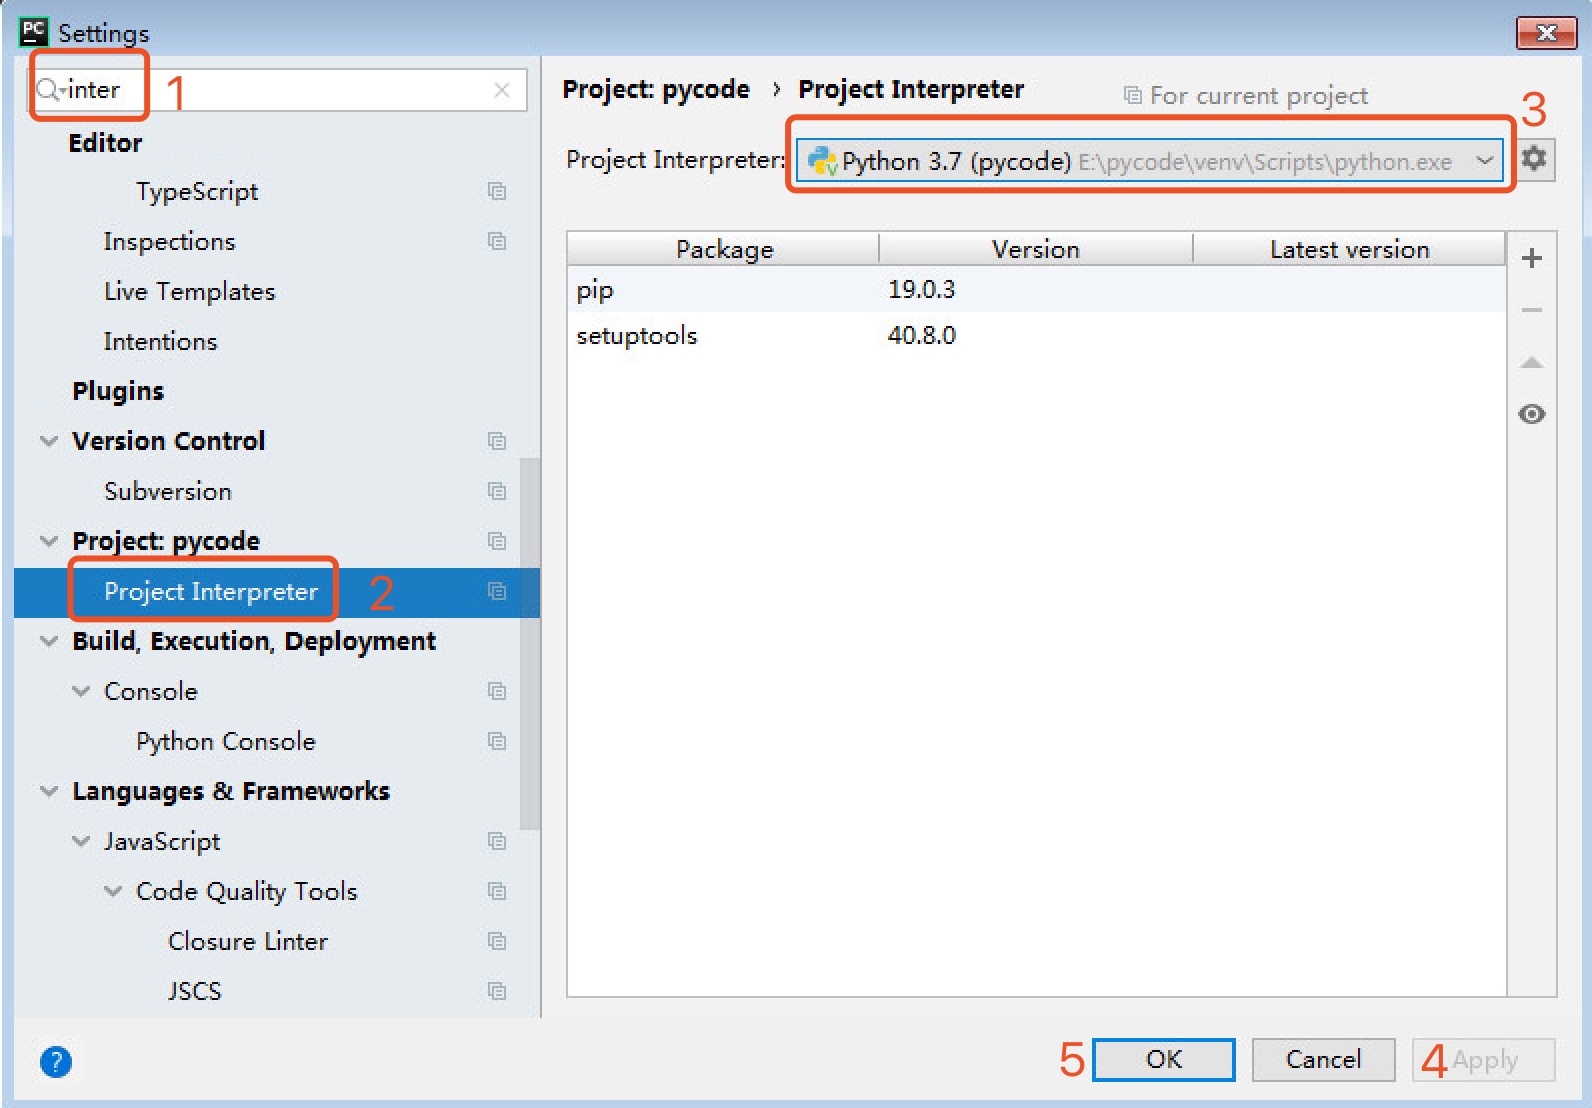This screenshot has width=1592, height=1108.
Task: Select the setuptools package row
Action: (1036, 335)
